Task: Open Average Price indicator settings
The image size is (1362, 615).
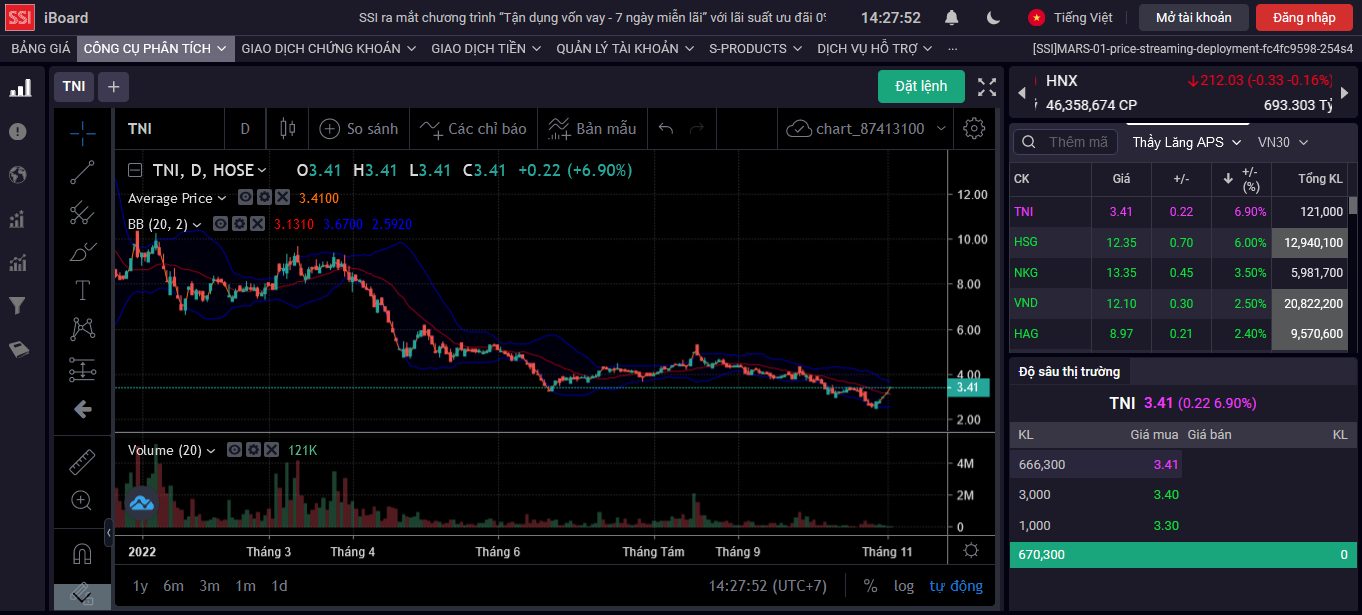Action: pos(264,198)
